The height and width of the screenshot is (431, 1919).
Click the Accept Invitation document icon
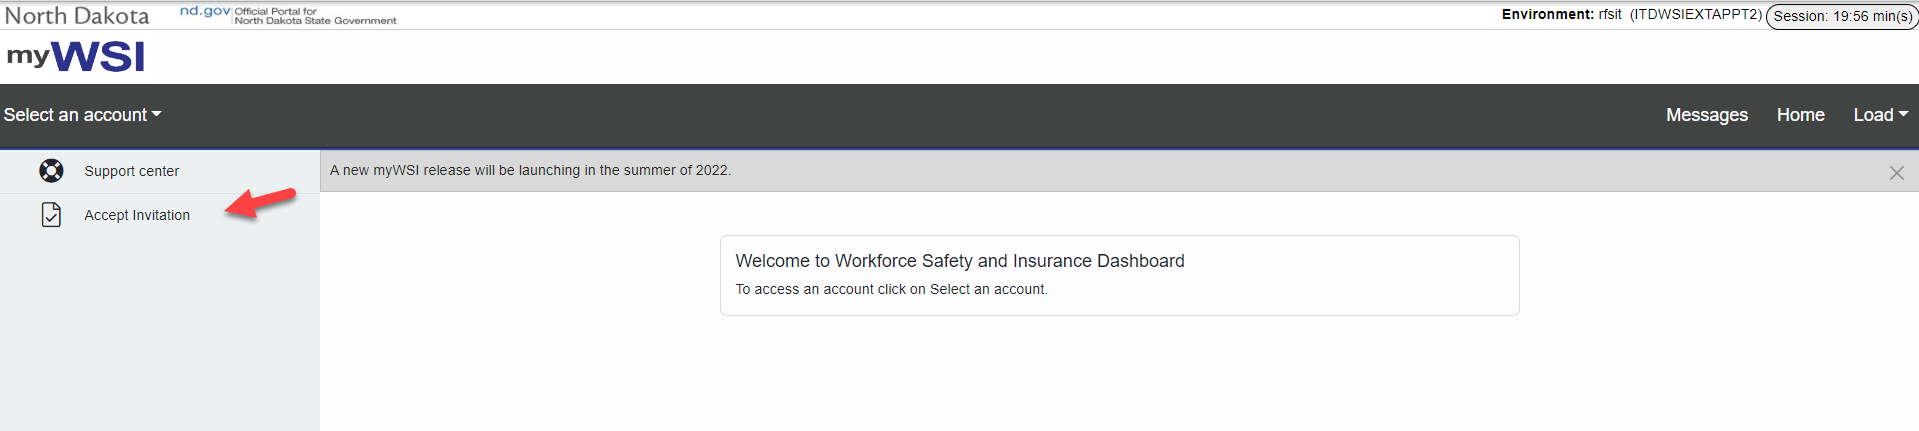51,215
